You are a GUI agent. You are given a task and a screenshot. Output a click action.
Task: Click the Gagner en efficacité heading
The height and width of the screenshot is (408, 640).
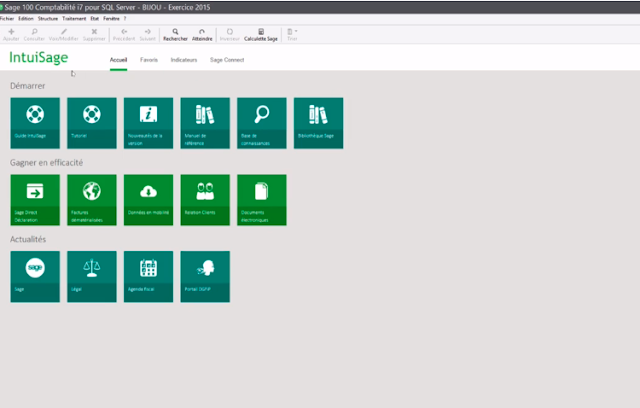tap(47, 162)
